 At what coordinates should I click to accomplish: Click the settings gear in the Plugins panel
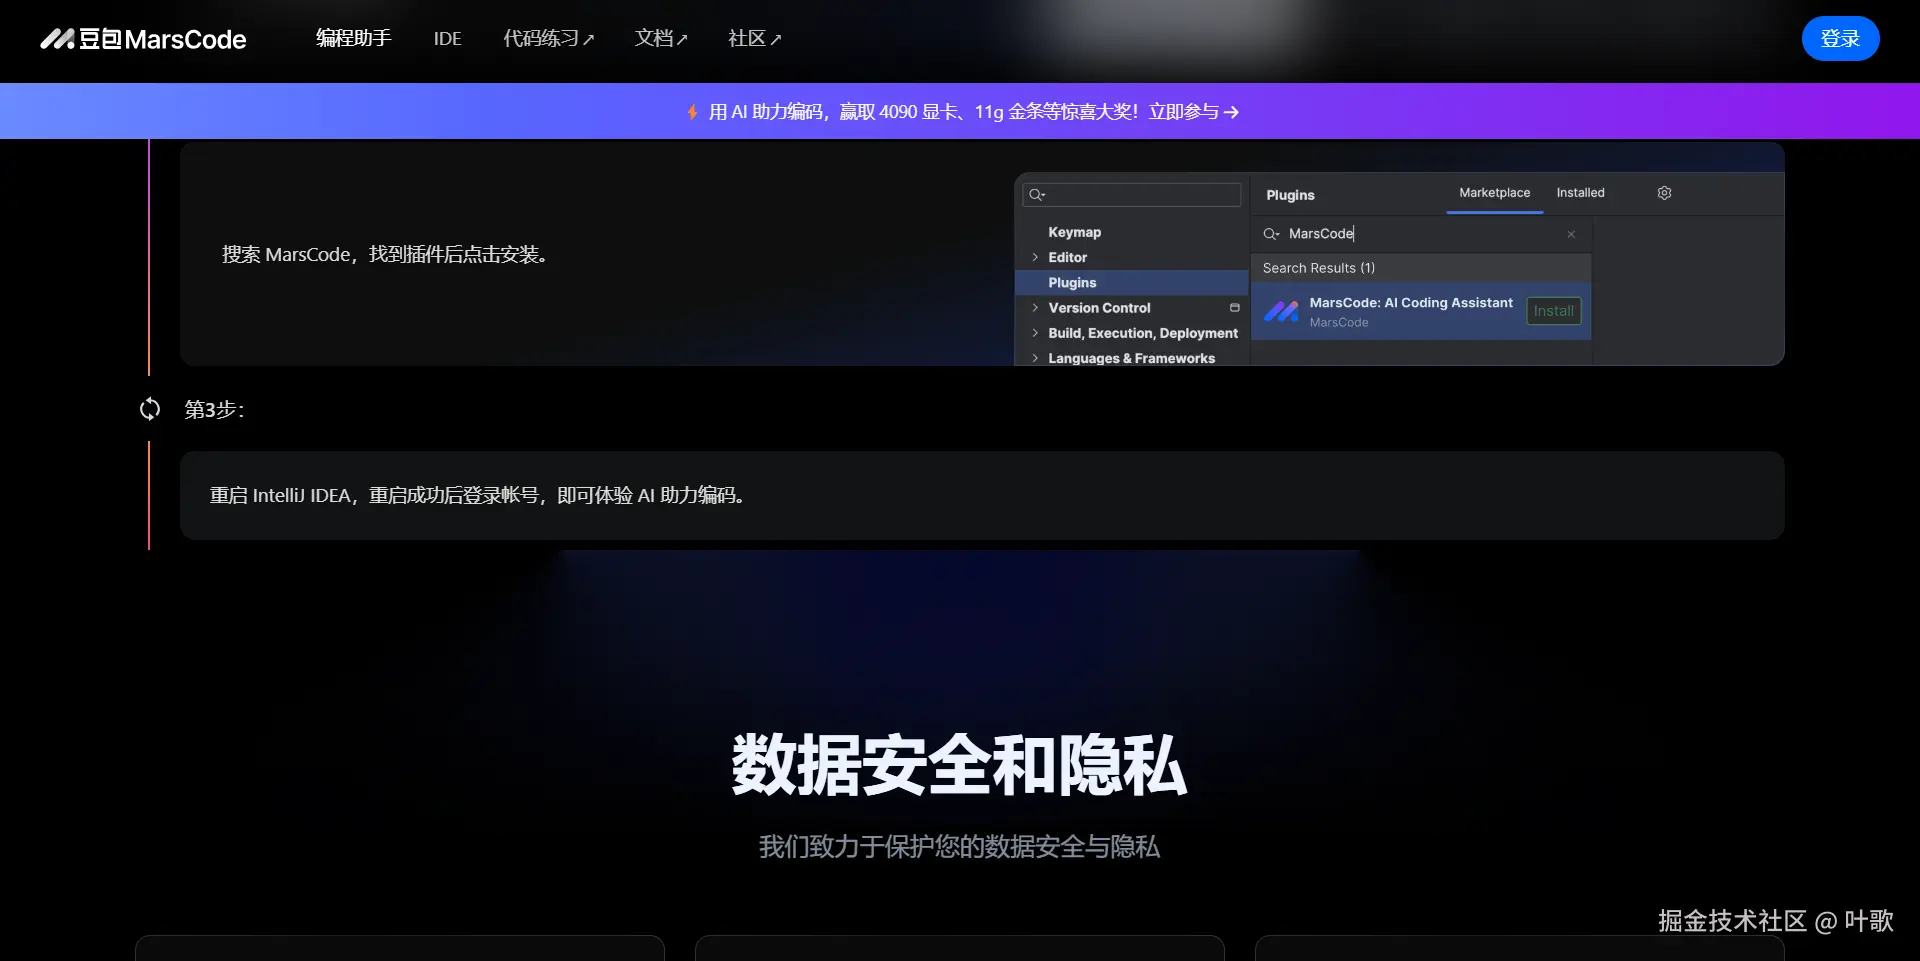coord(1663,192)
